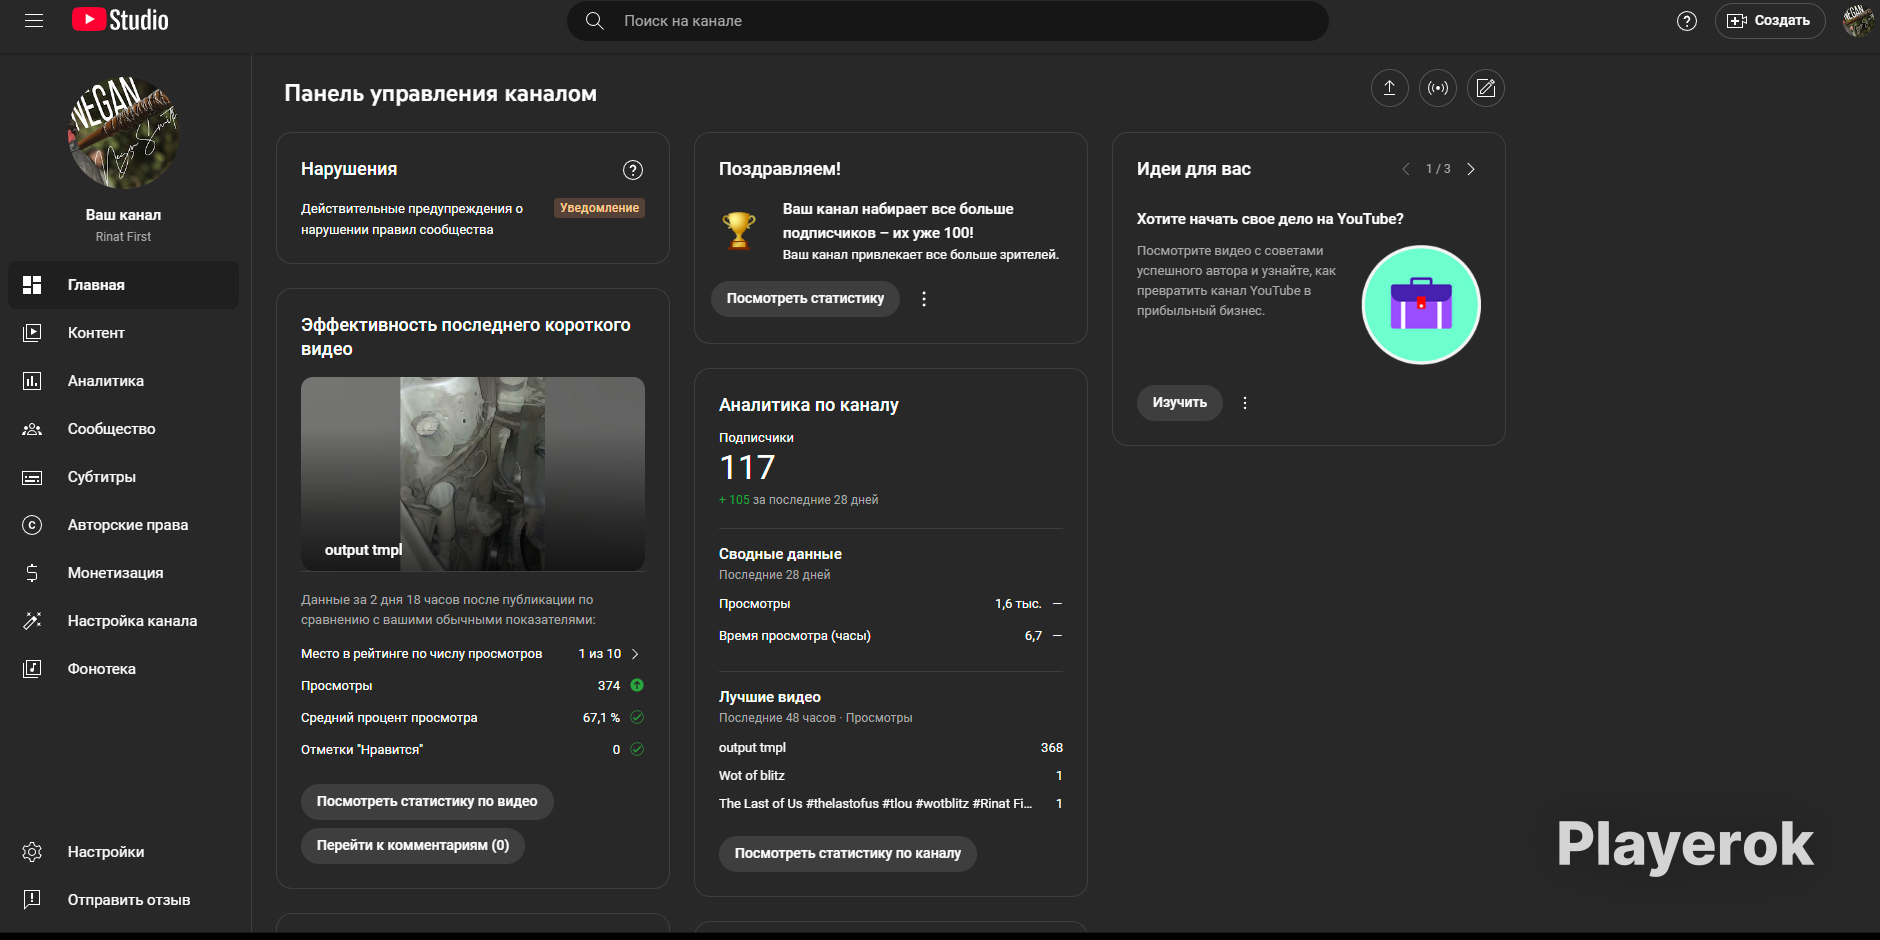Open the Настройки menu item
Screen dimensions: 1880x940
pyautogui.click(x=123, y=852)
